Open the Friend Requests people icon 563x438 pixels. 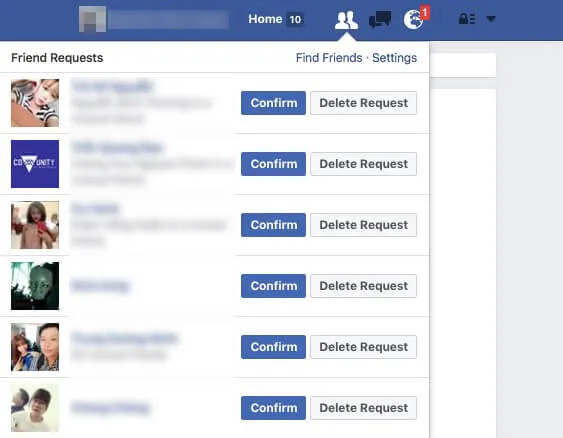[346, 20]
